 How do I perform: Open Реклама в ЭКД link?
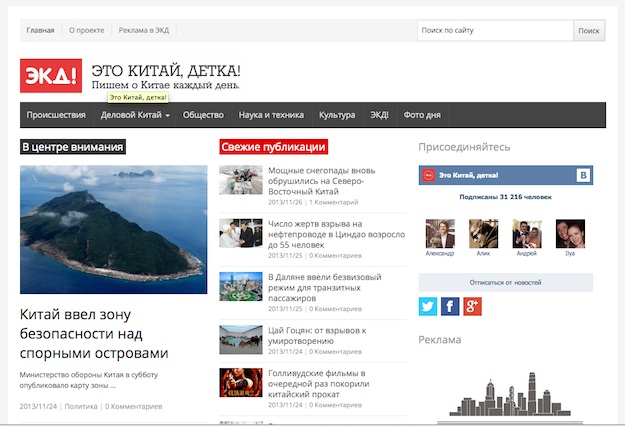click(144, 30)
